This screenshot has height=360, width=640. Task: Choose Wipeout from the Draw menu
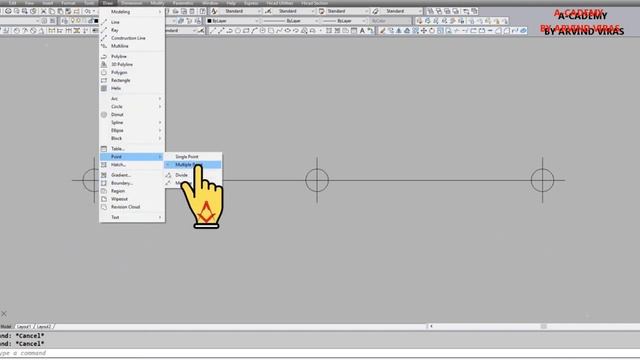(132, 199)
